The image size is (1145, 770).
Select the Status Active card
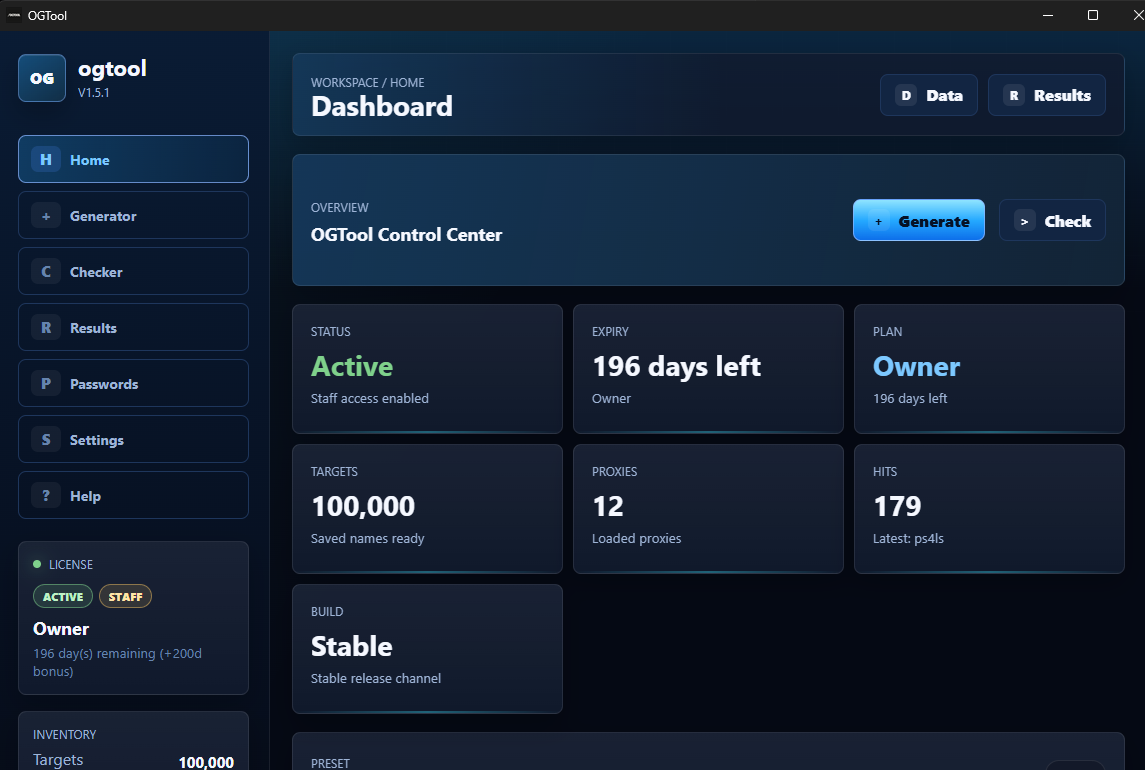point(427,369)
